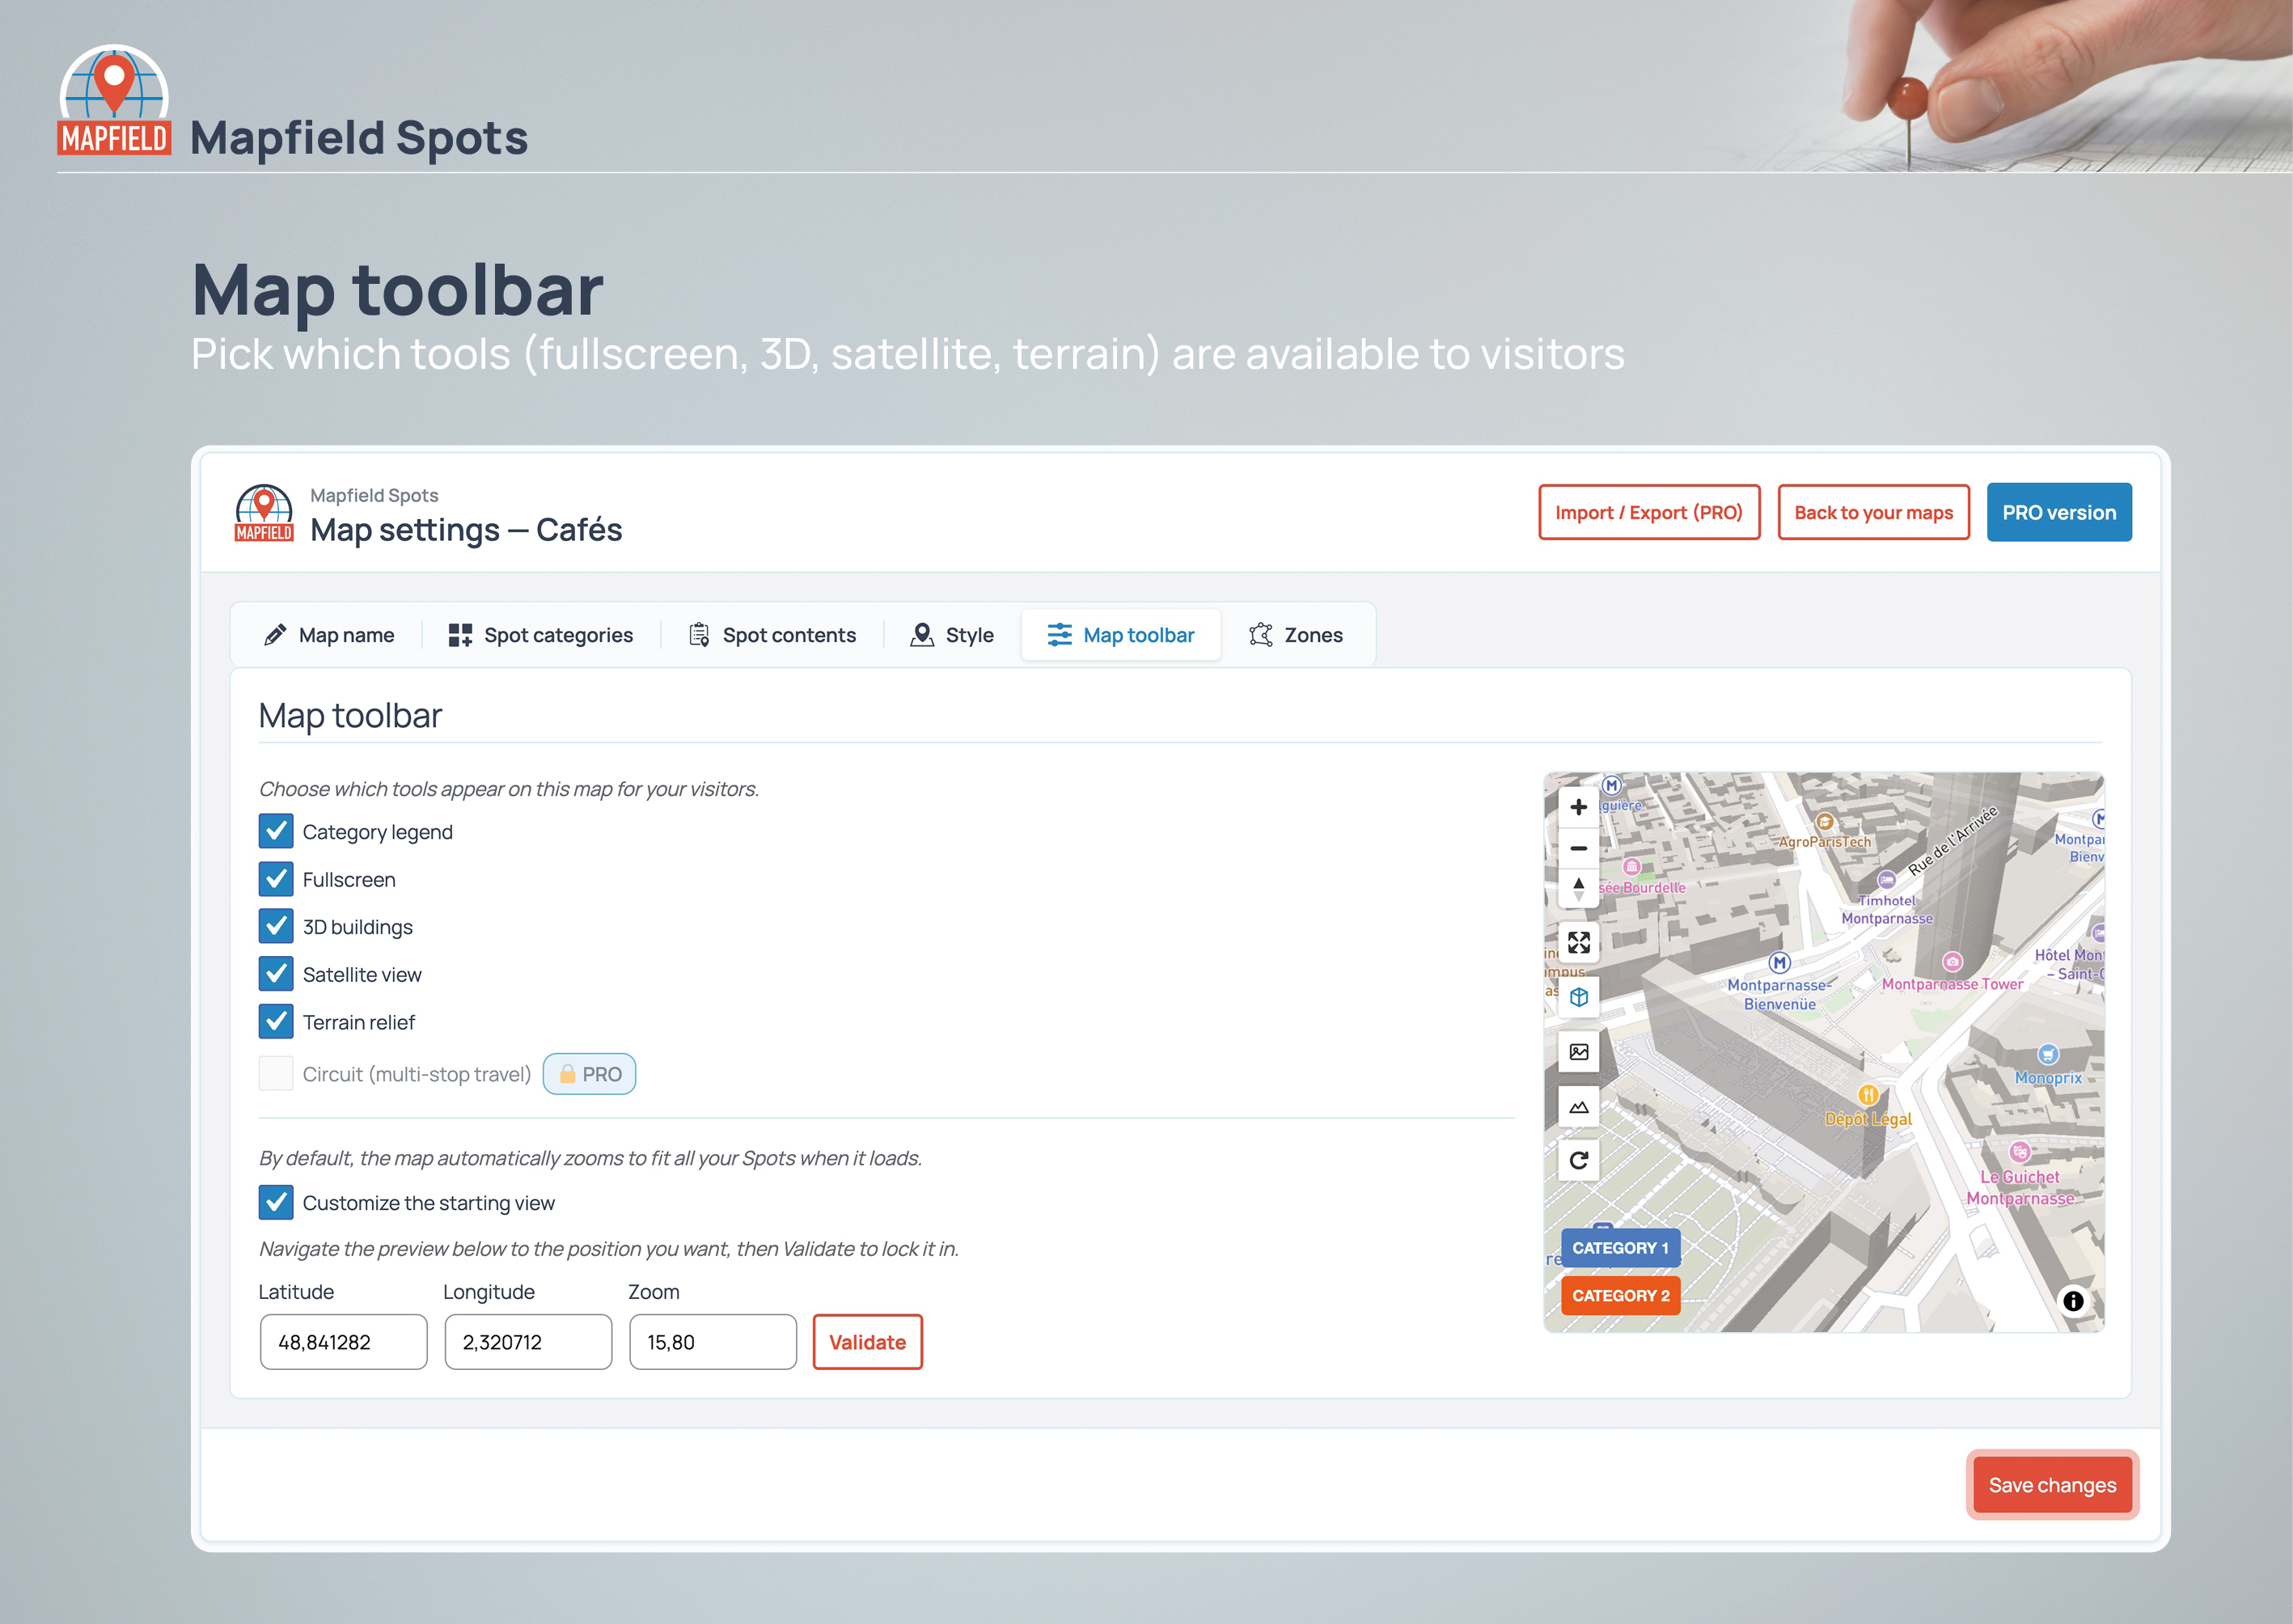Activate the terrain relief mountain icon
The height and width of the screenshot is (1624, 2293).
(x=1578, y=1106)
